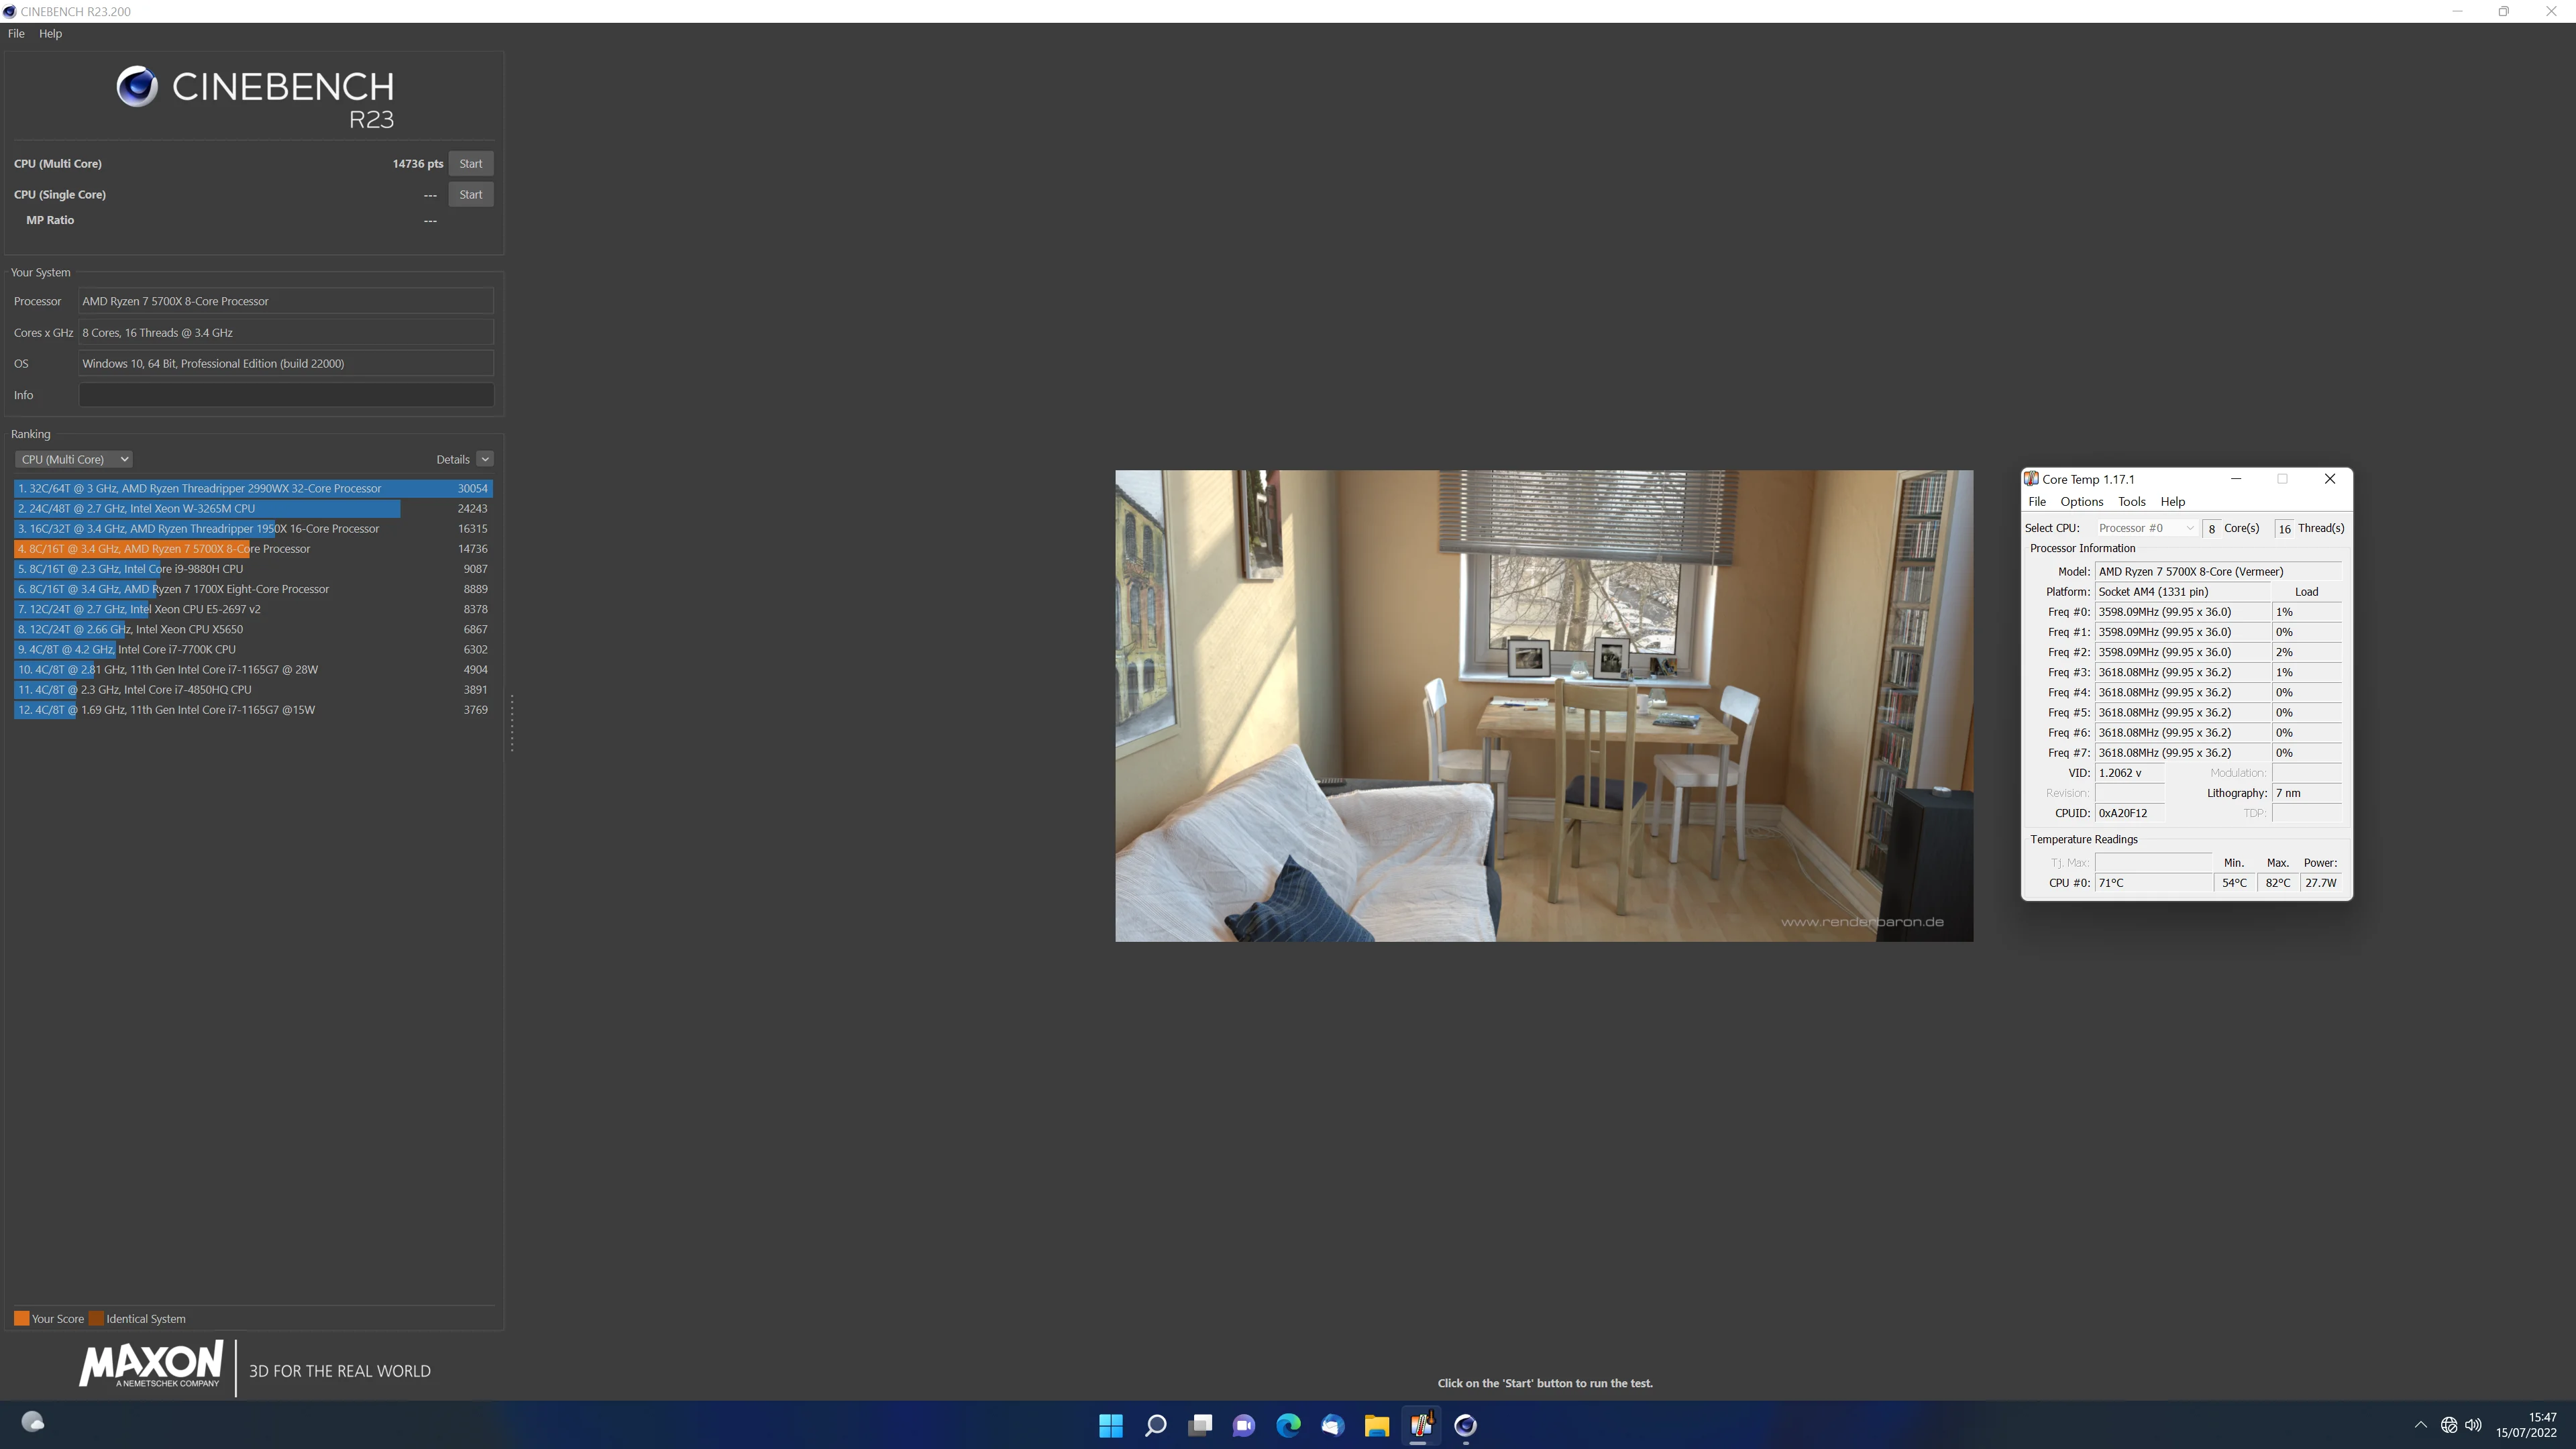Select the Ryzen 7 5700X ranking row
The width and height of the screenshot is (2576, 1449).
(253, 549)
